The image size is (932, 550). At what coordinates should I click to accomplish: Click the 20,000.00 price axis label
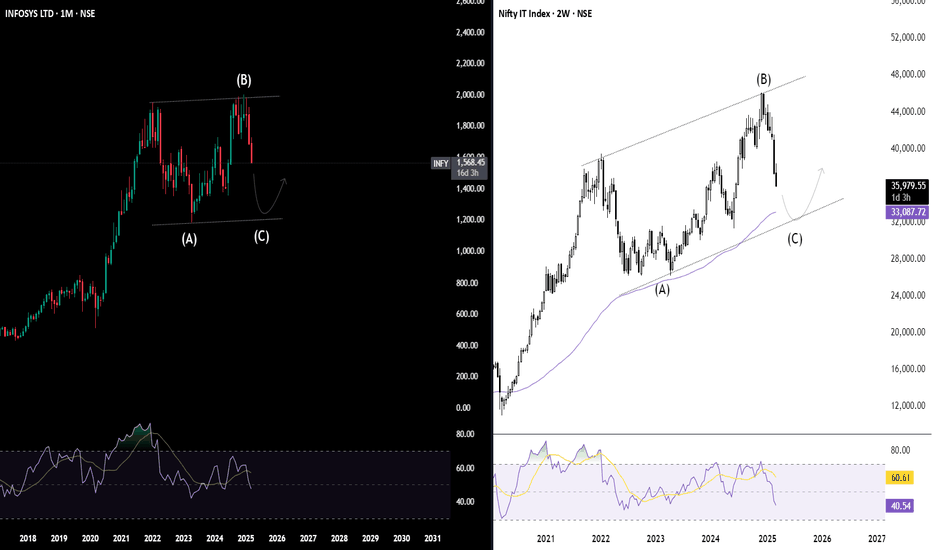coord(908,332)
